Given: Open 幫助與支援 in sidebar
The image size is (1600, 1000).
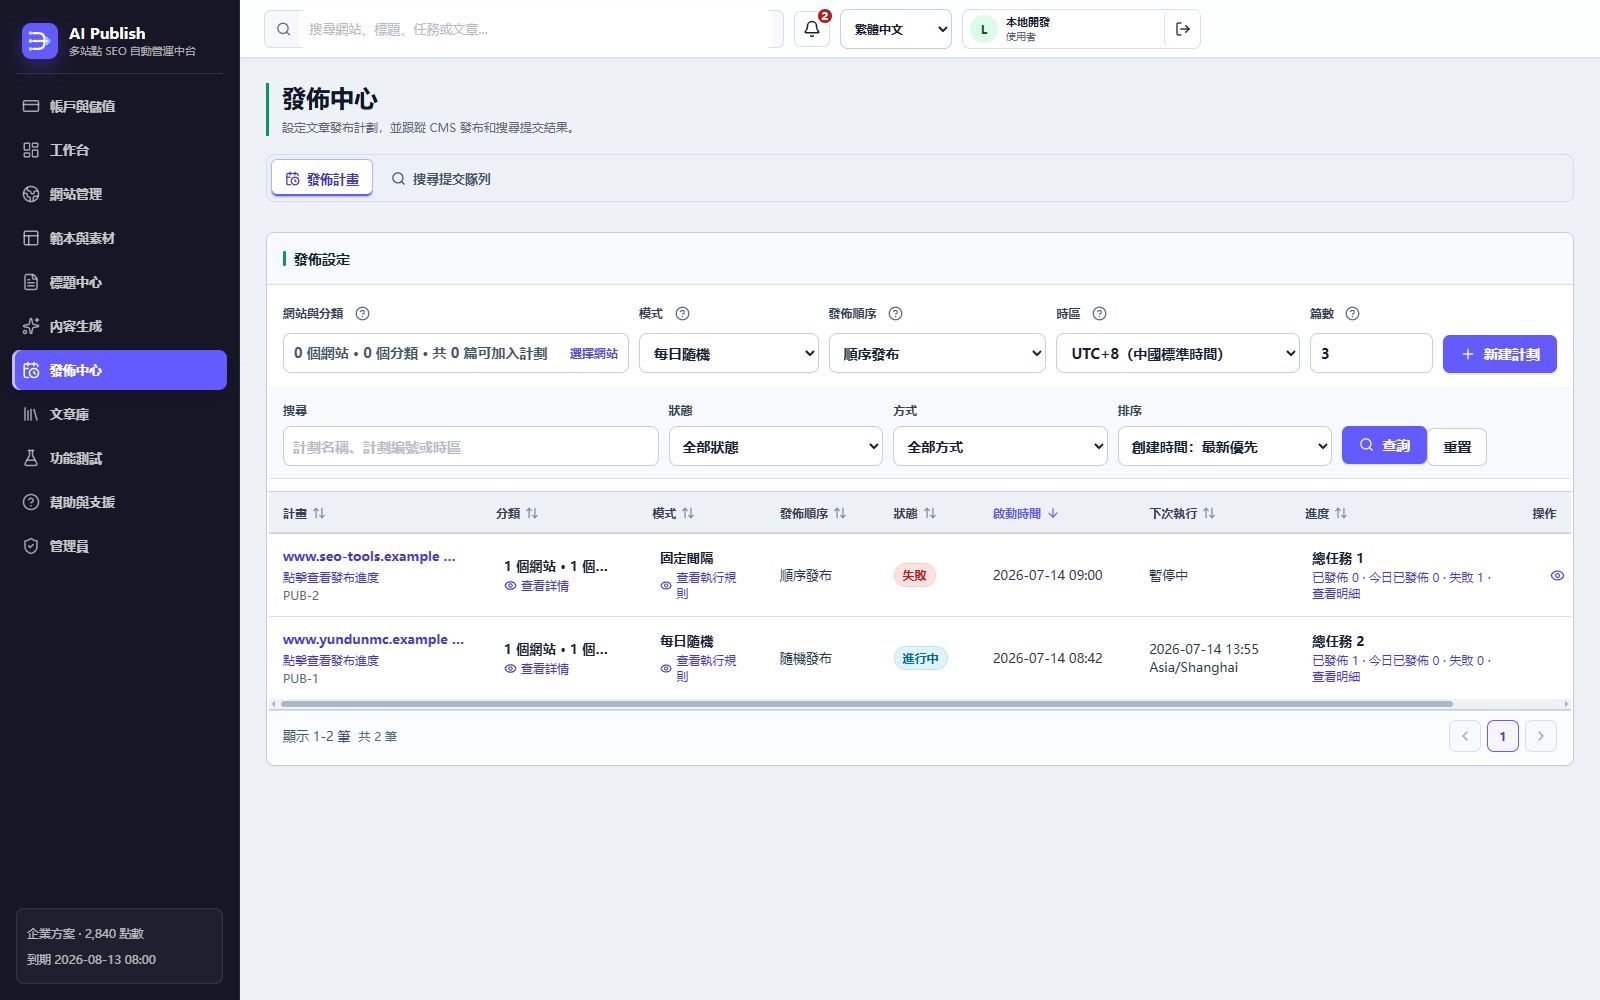Looking at the screenshot, I should (x=120, y=502).
